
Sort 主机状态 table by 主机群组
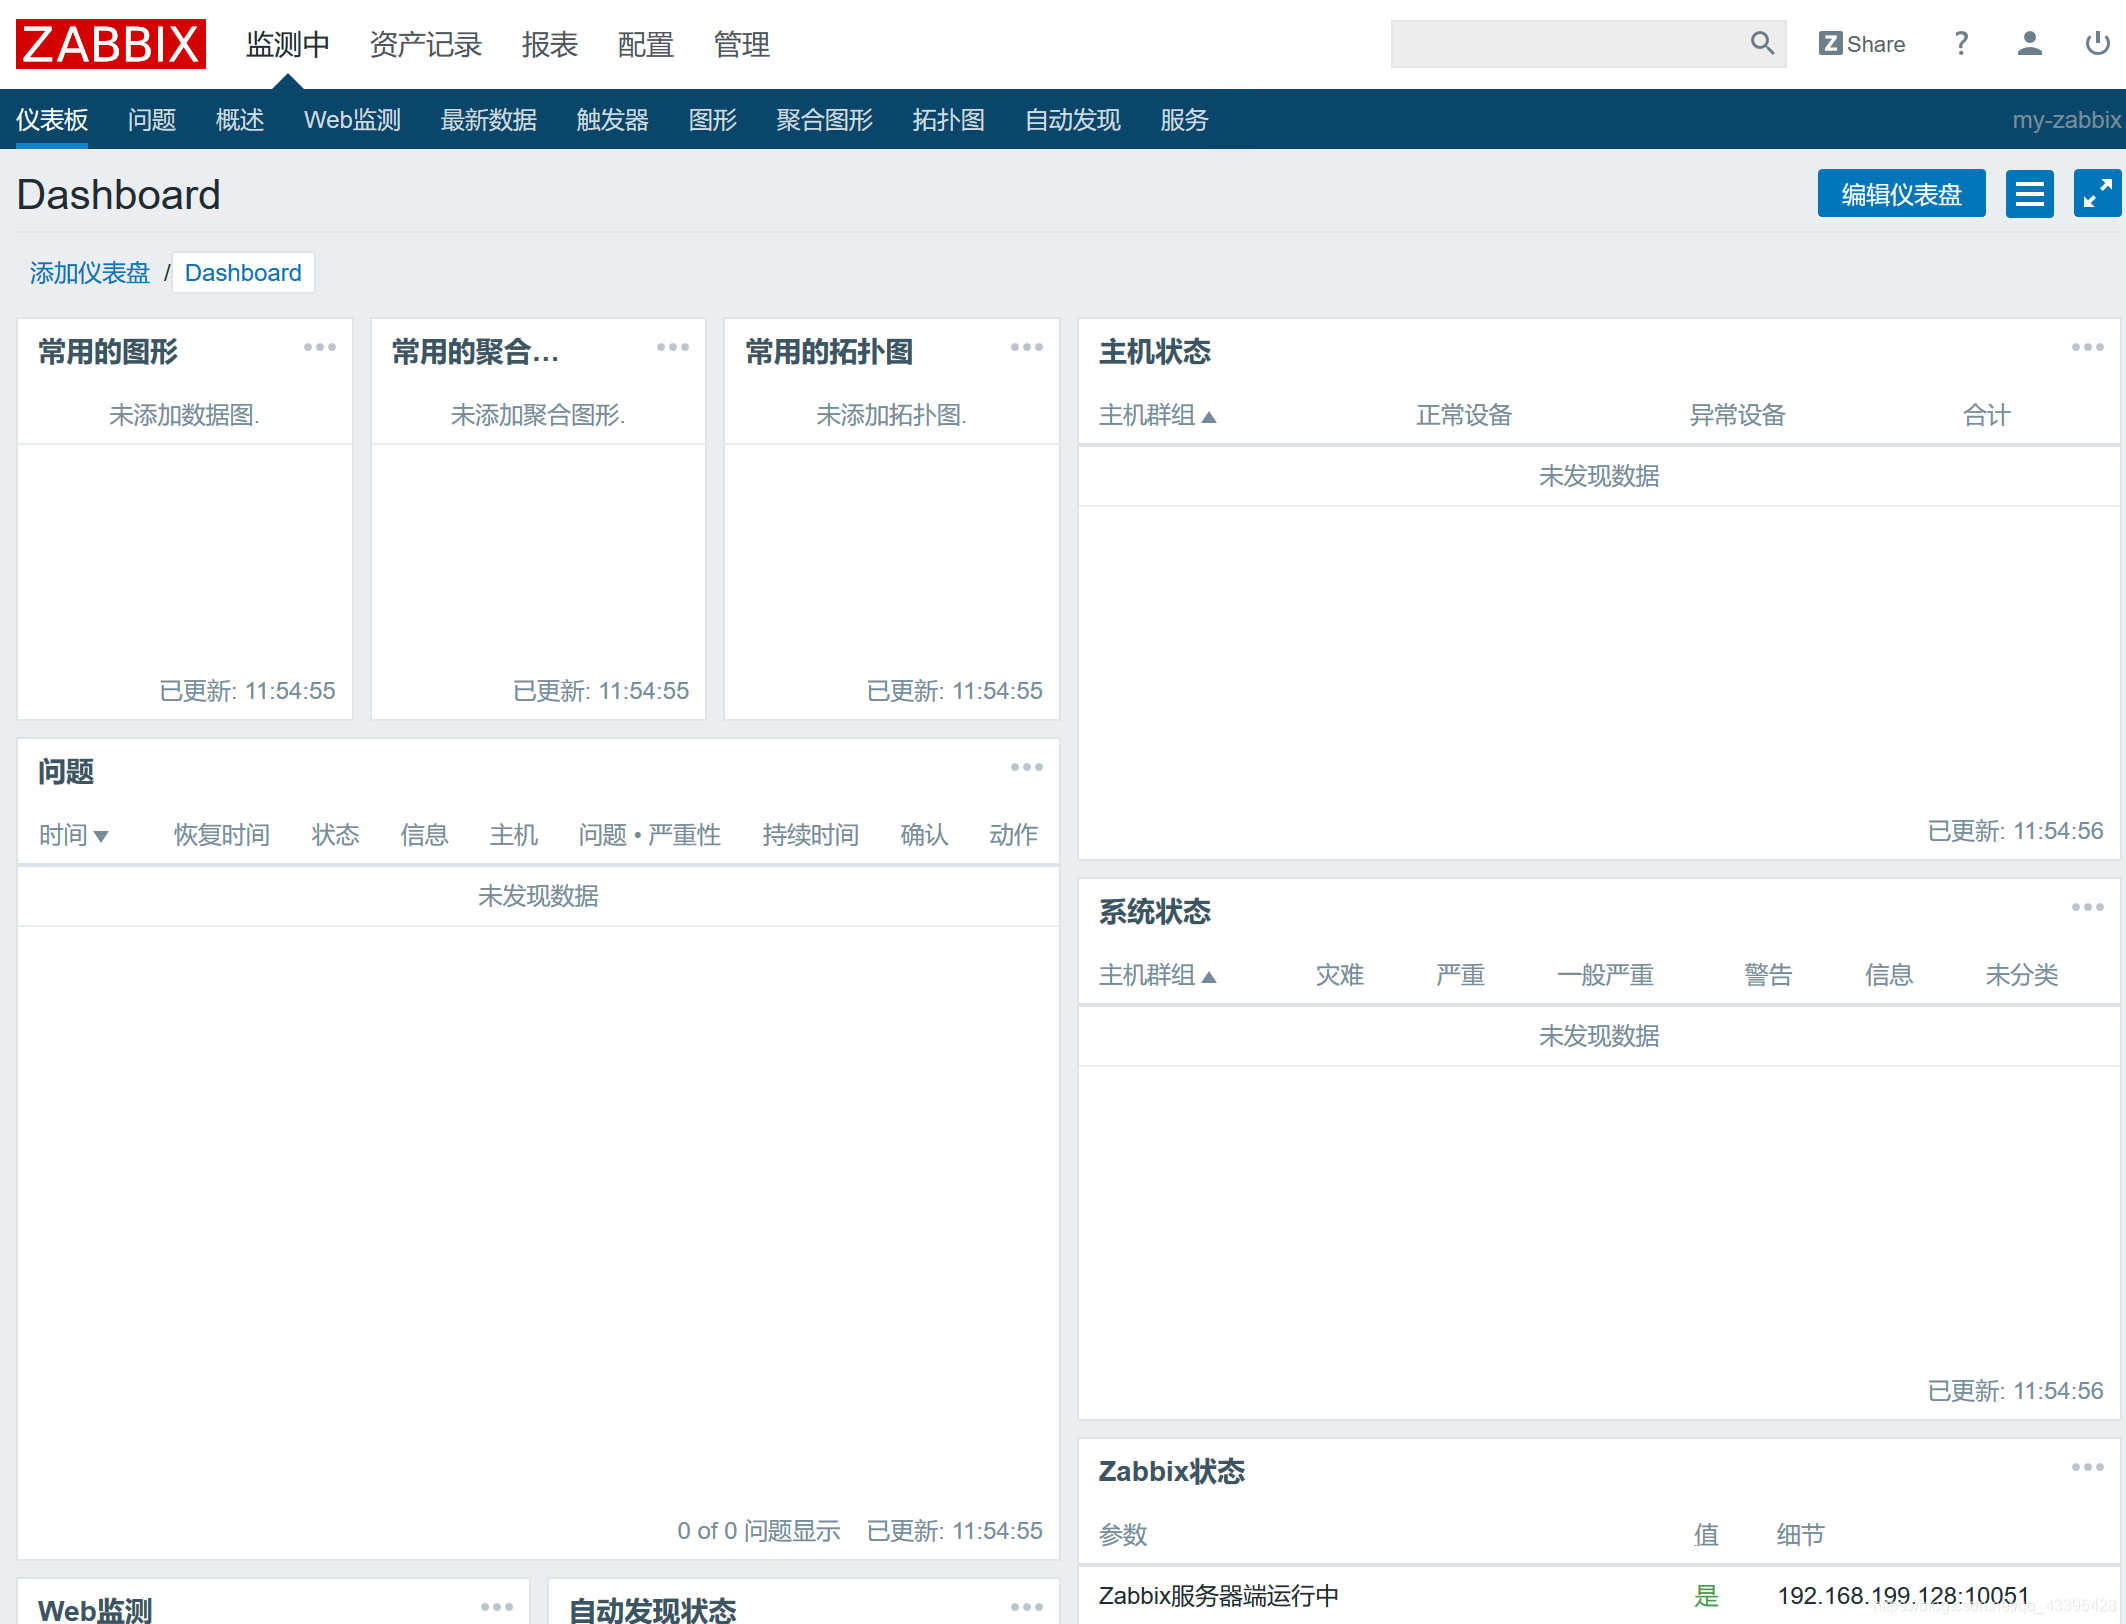(1157, 415)
